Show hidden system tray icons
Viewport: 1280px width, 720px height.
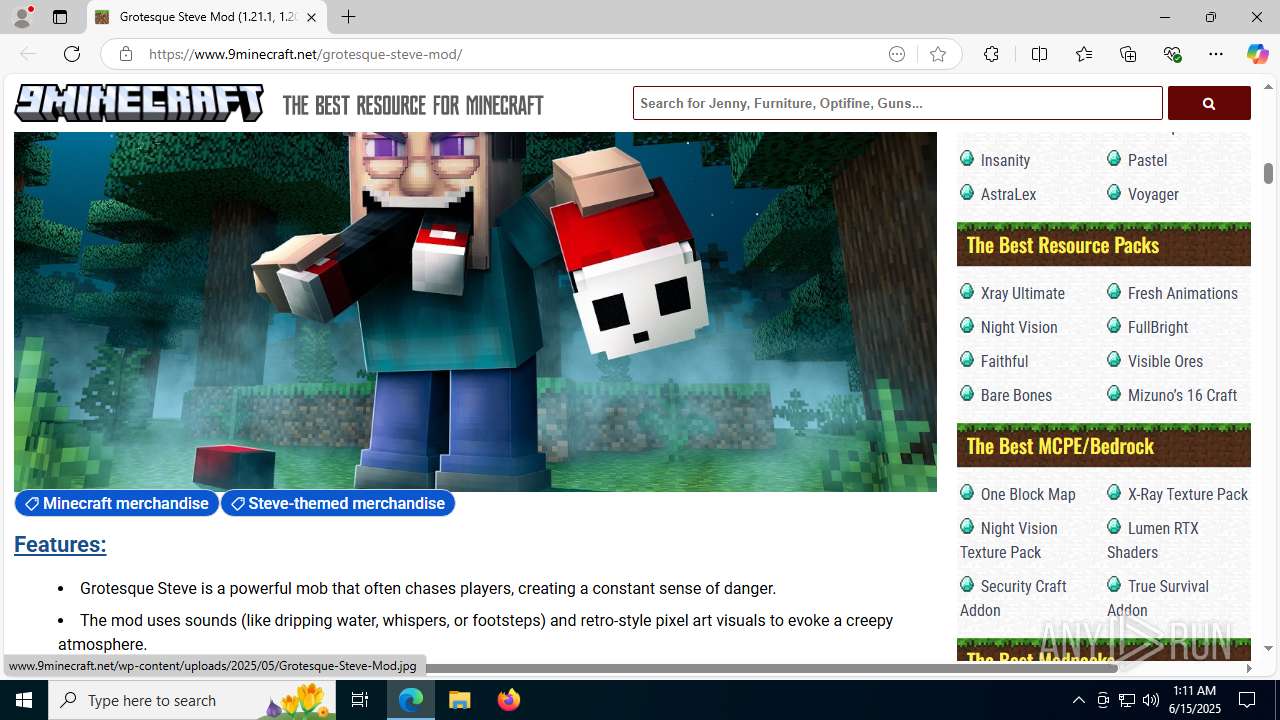pyautogui.click(x=1078, y=700)
